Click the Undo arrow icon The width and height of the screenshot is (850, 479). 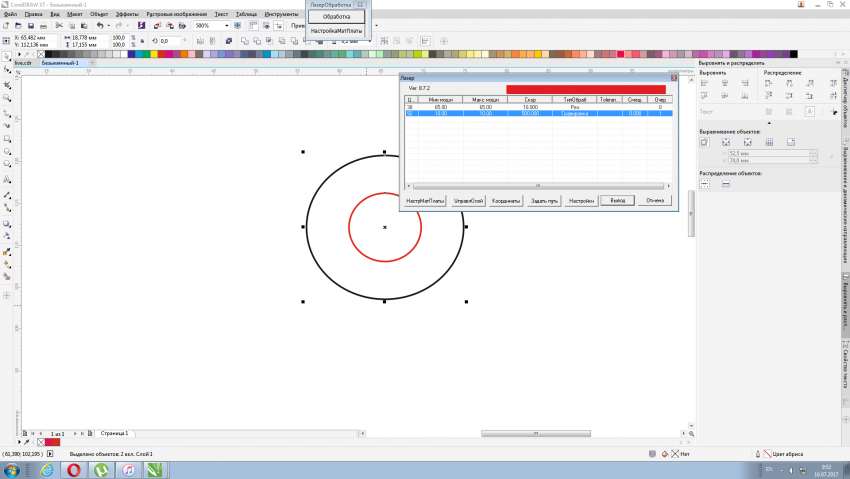click(100, 25)
